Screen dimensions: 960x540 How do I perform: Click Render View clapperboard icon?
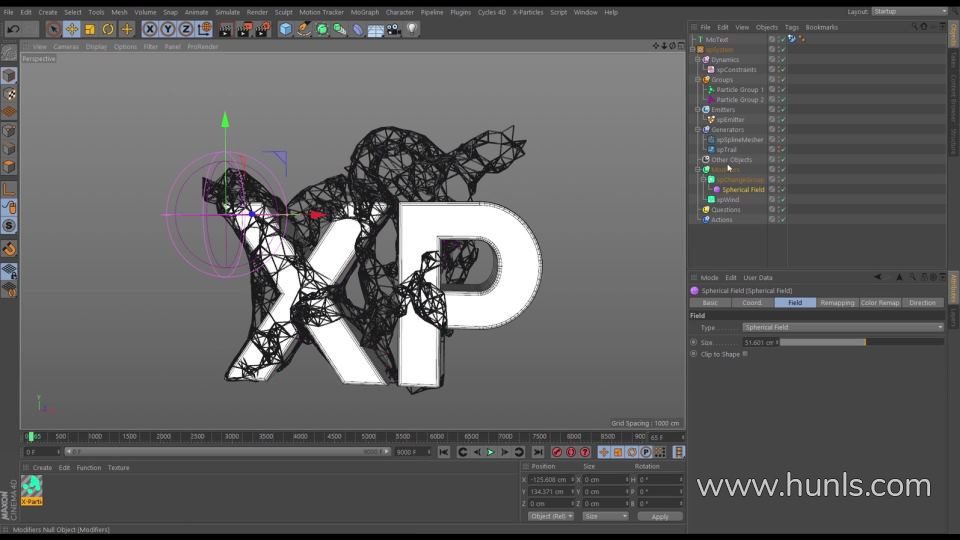click(x=225, y=29)
